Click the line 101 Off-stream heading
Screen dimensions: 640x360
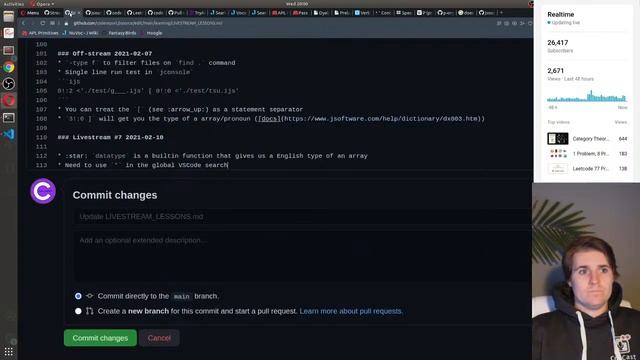point(104,53)
